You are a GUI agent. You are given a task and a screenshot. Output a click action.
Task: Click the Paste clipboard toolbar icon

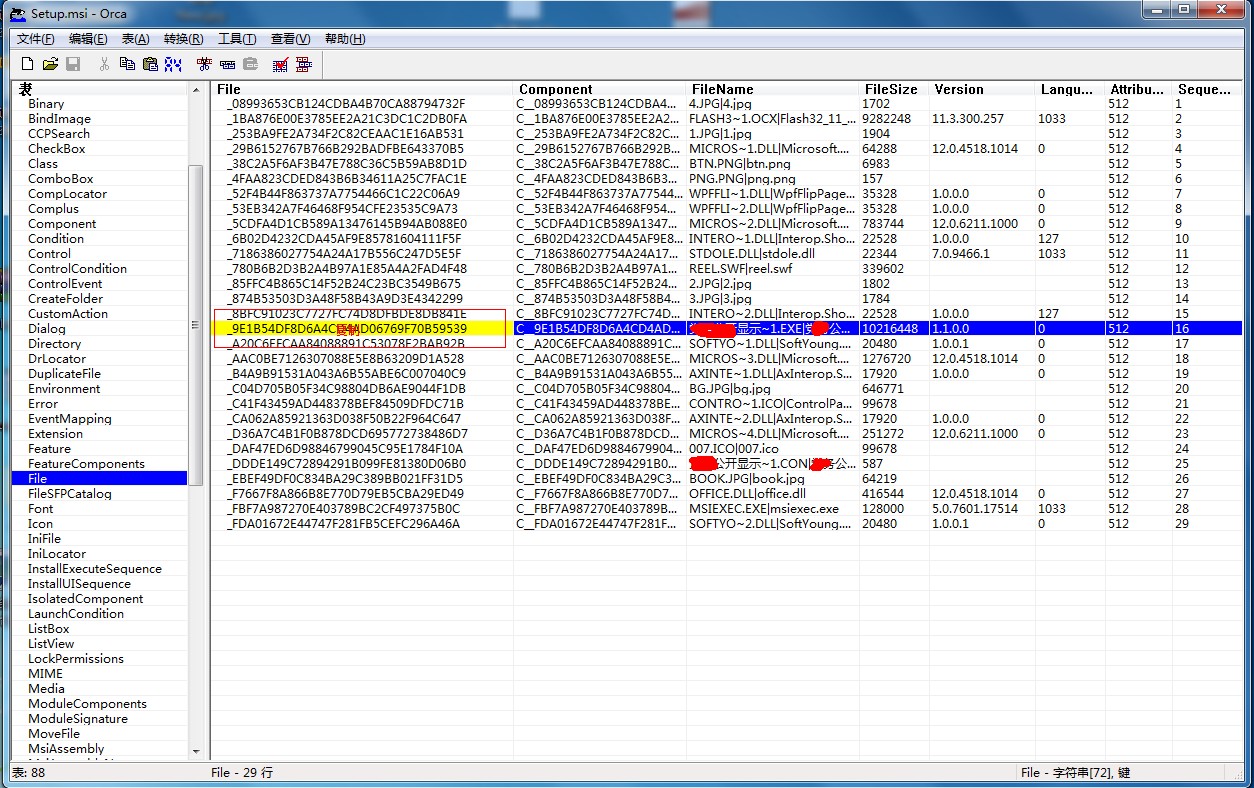tap(150, 64)
